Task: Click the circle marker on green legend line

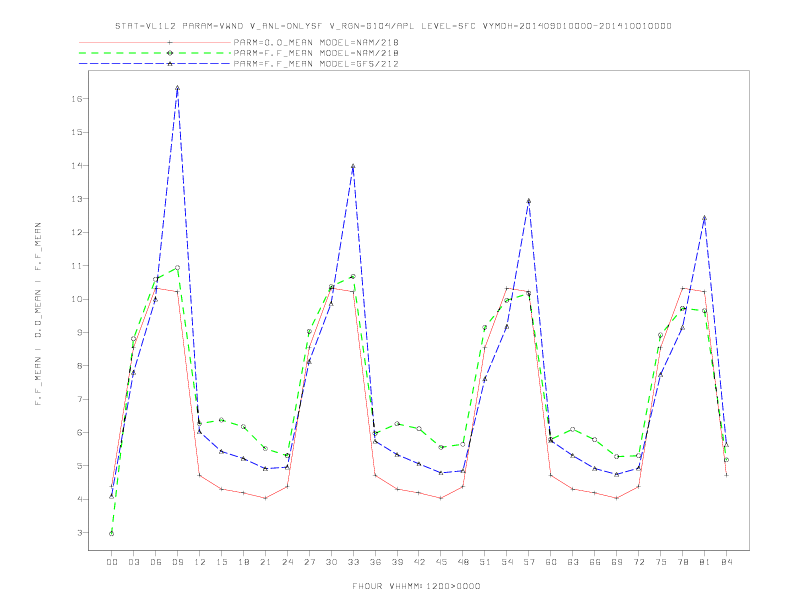Action: [170, 53]
